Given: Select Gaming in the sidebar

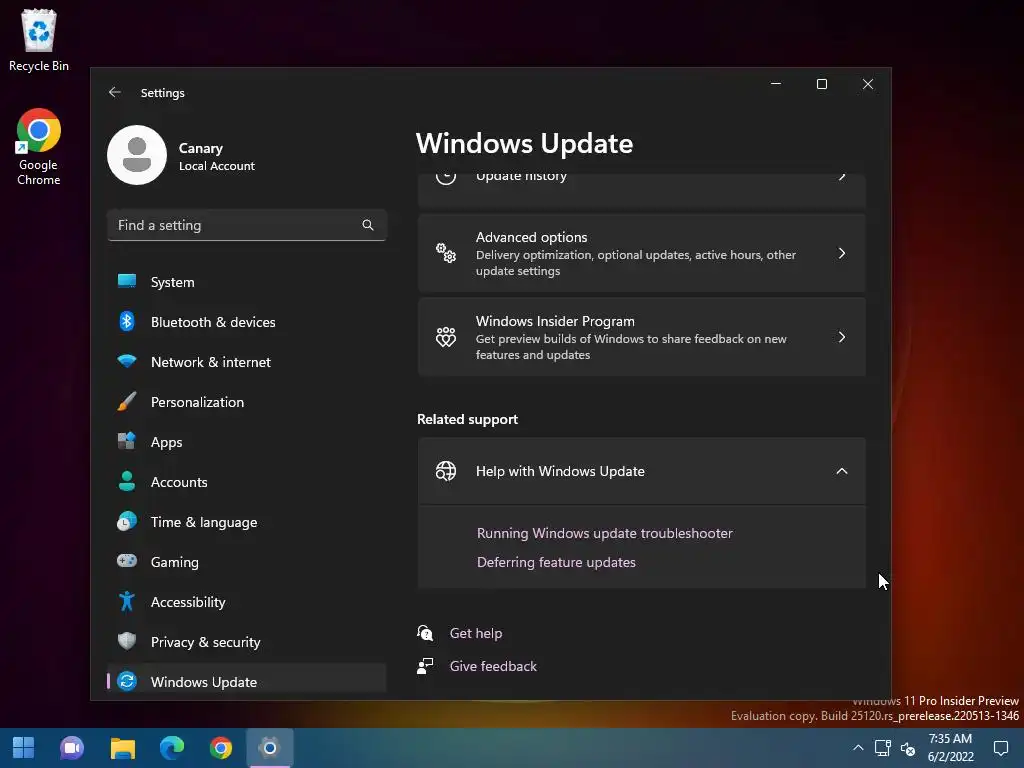Looking at the screenshot, I should [x=247, y=562].
